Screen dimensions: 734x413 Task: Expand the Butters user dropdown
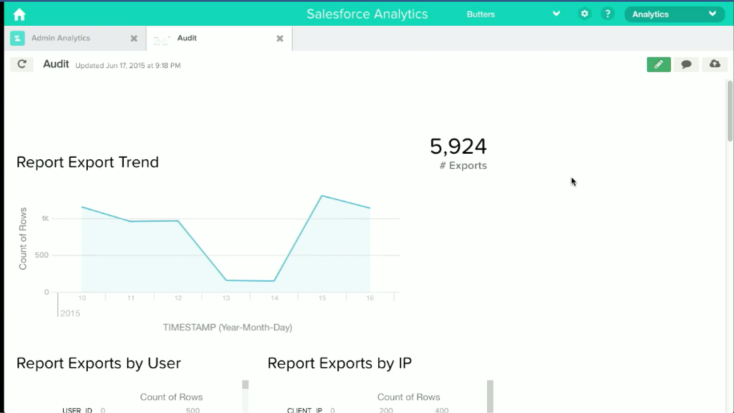click(x=556, y=14)
